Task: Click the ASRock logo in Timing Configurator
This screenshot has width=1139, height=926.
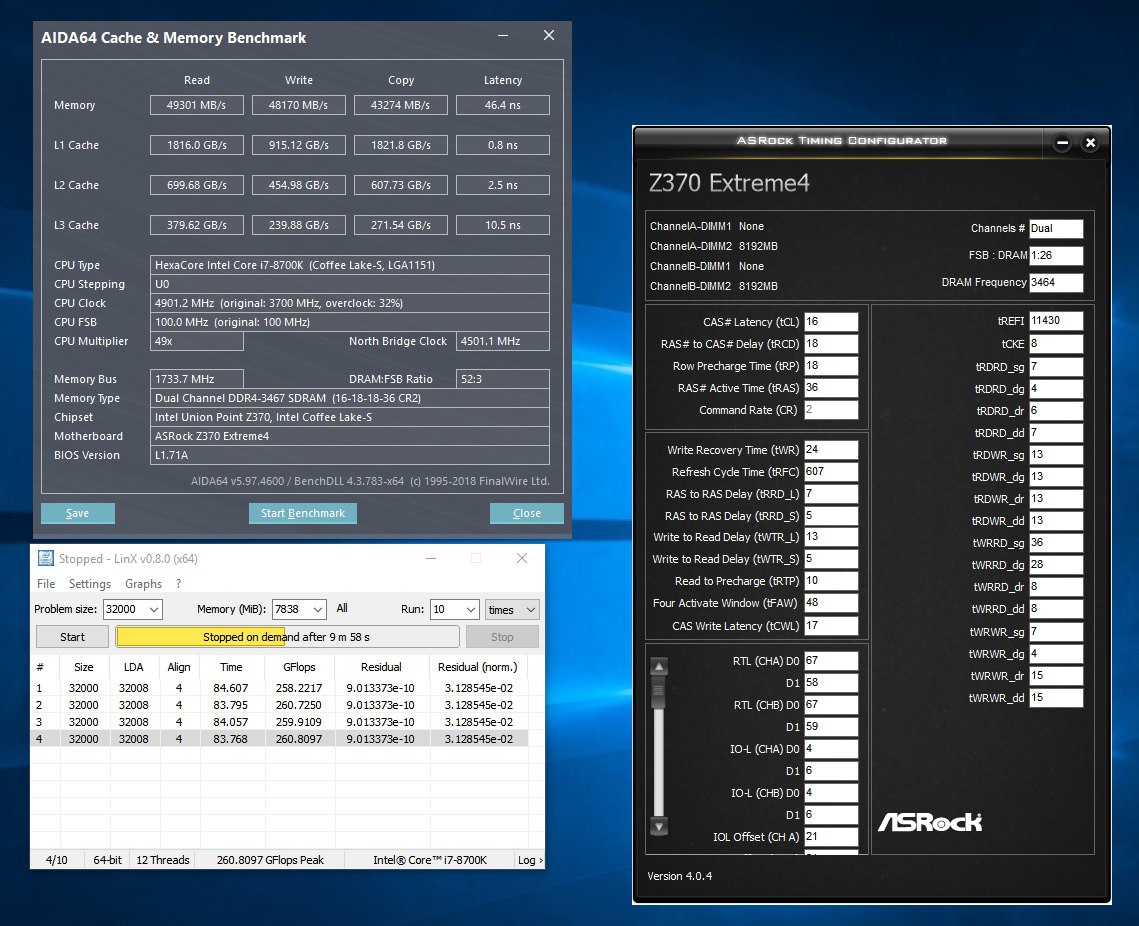Action: point(930,821)
